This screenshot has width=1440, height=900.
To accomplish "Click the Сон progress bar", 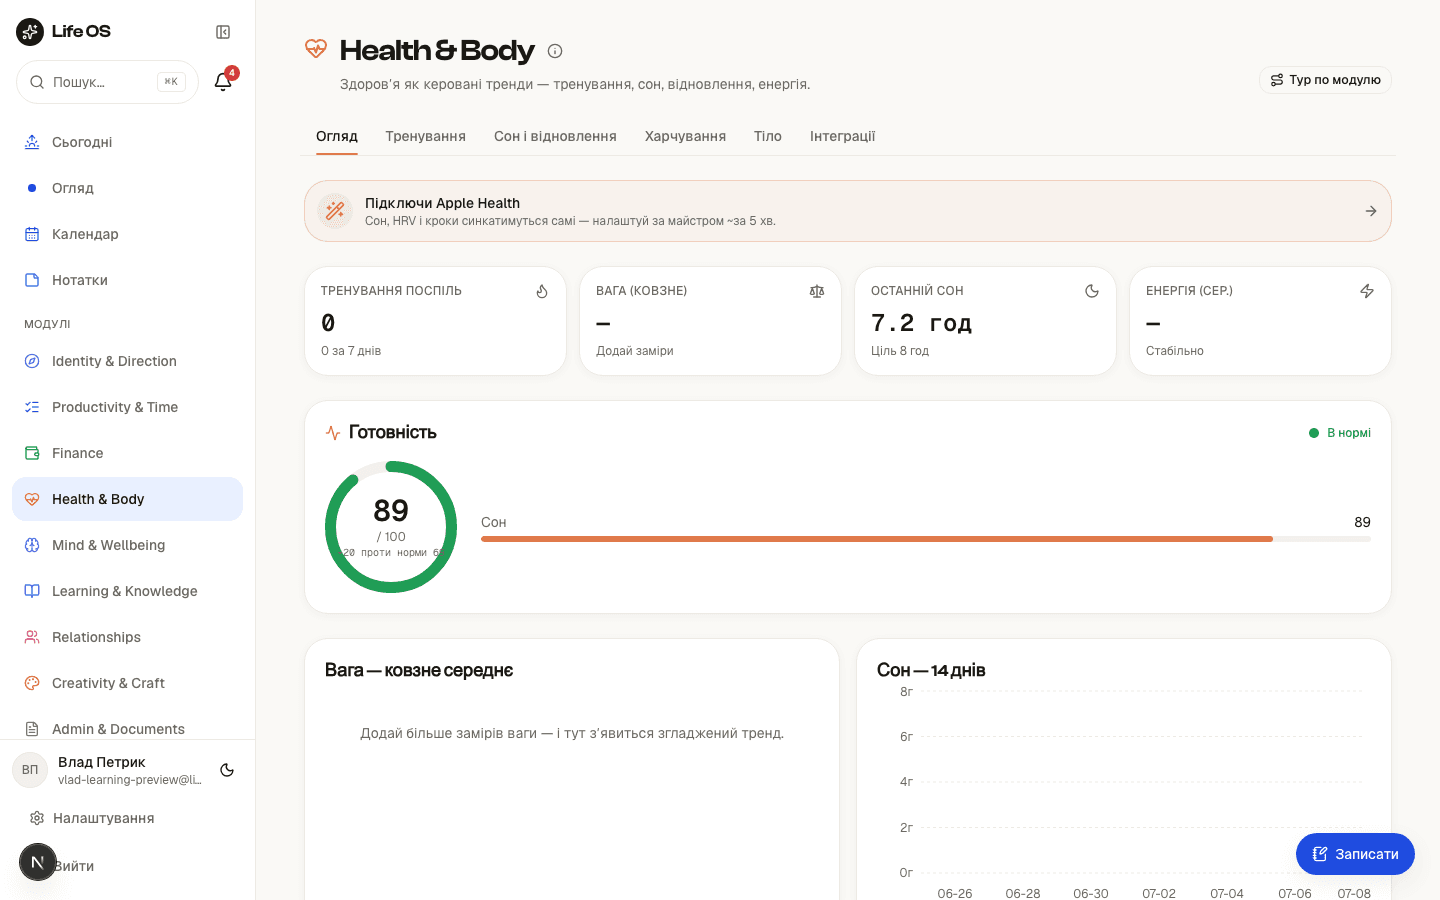I will pos(926,539).
